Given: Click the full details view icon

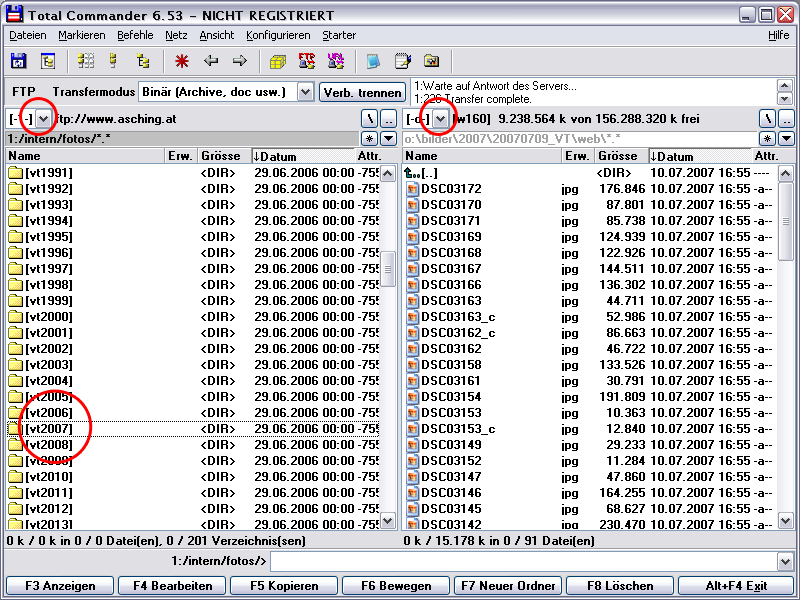Looking at the screenshot, I should coord(113,61).
